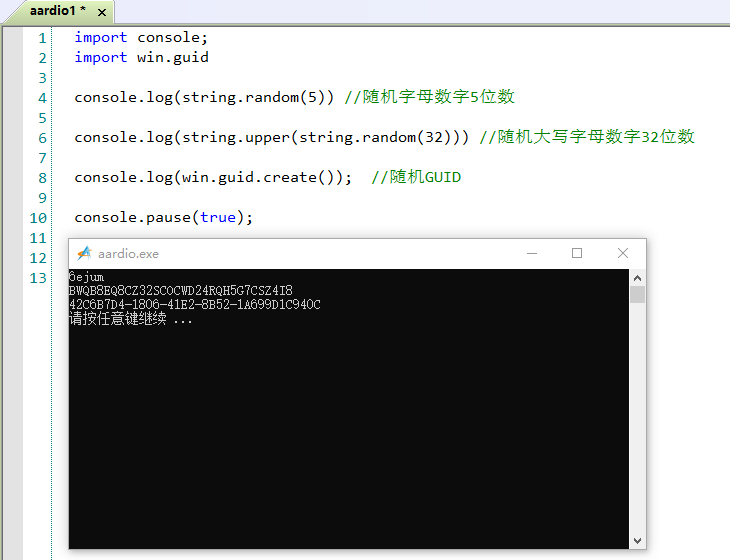Click line number 13 in gutter

point(38,278)
